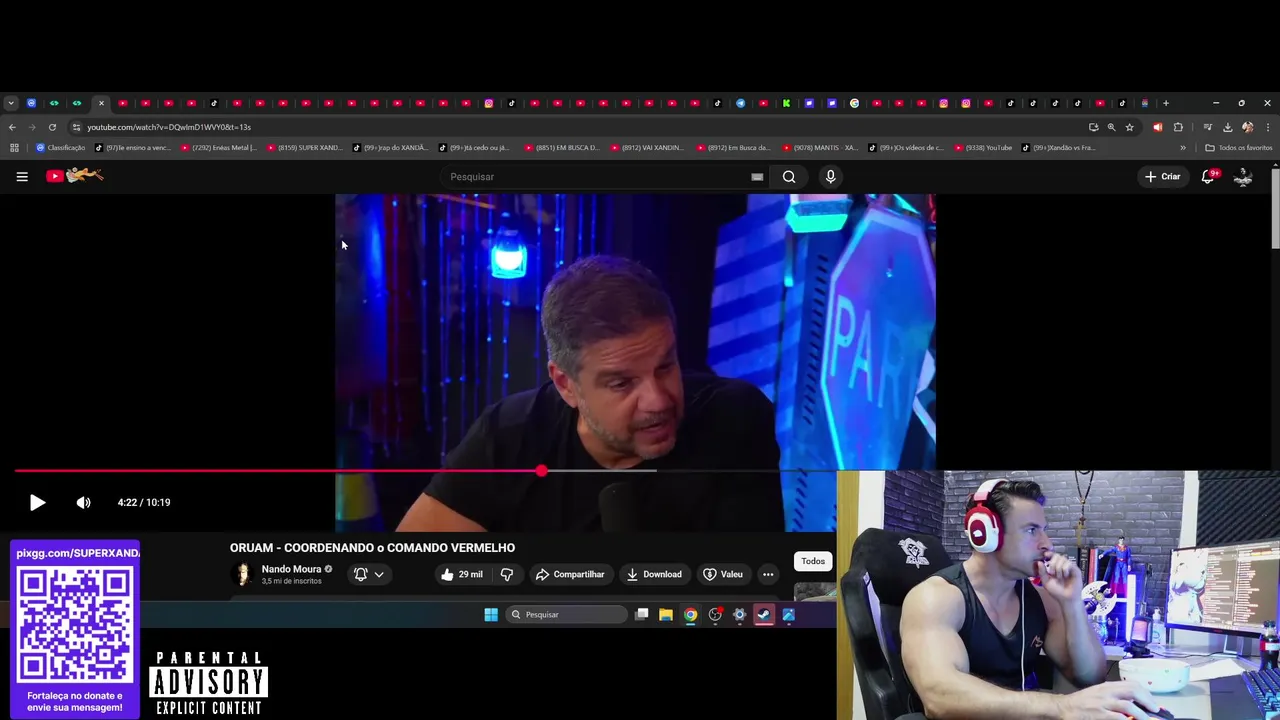
Task: Click the video title ORUAM - COORDENANDO o COMANDO VERMELHO
Action: pos(372,548)
